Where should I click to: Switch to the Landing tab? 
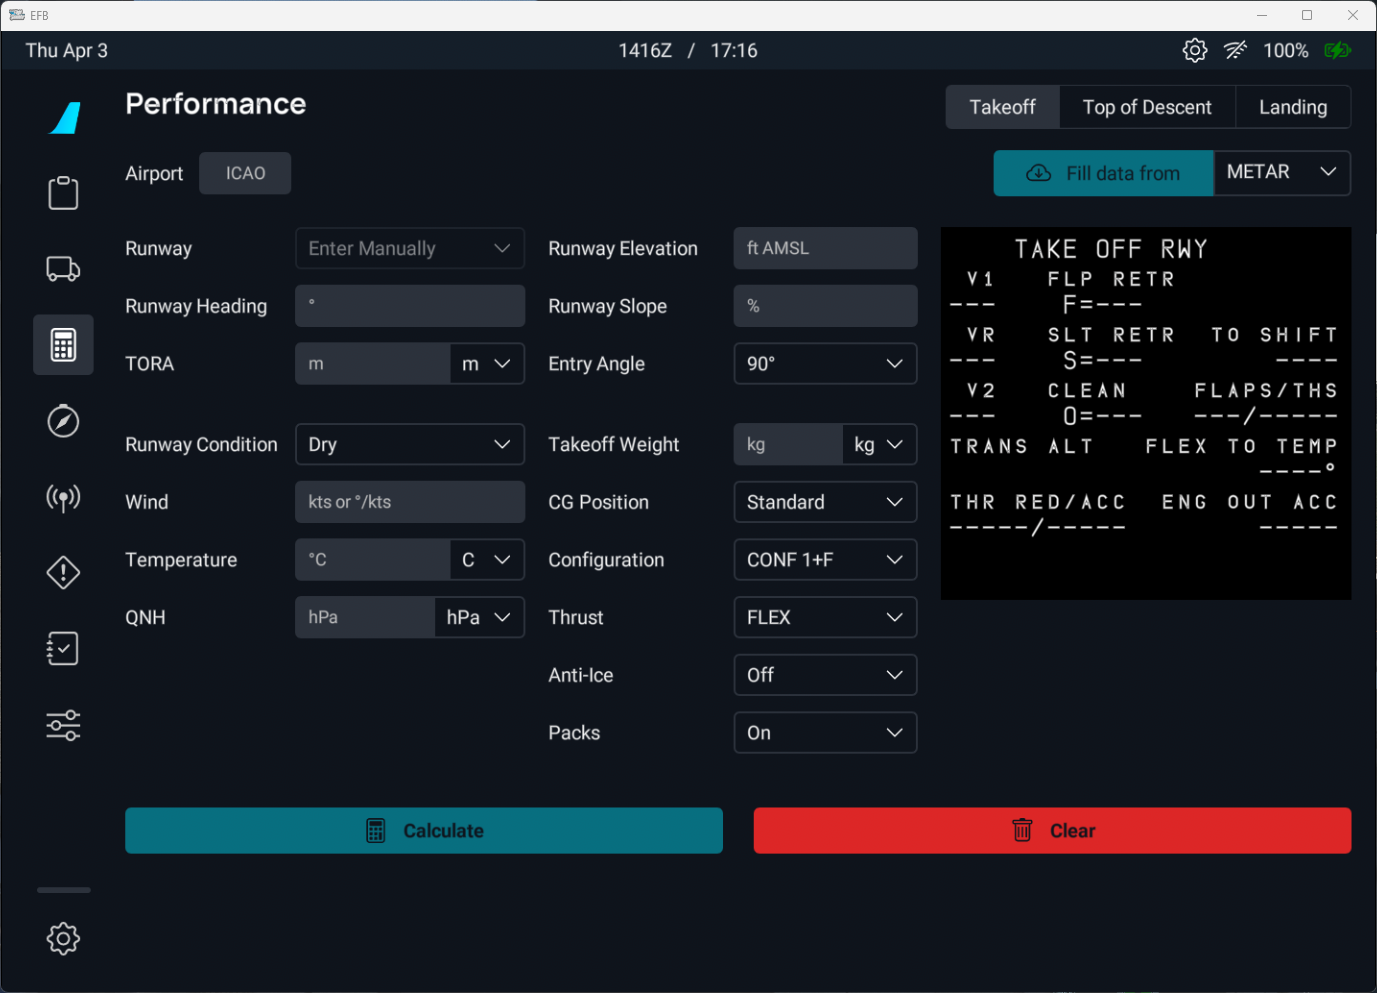(x=1292, y=108)
